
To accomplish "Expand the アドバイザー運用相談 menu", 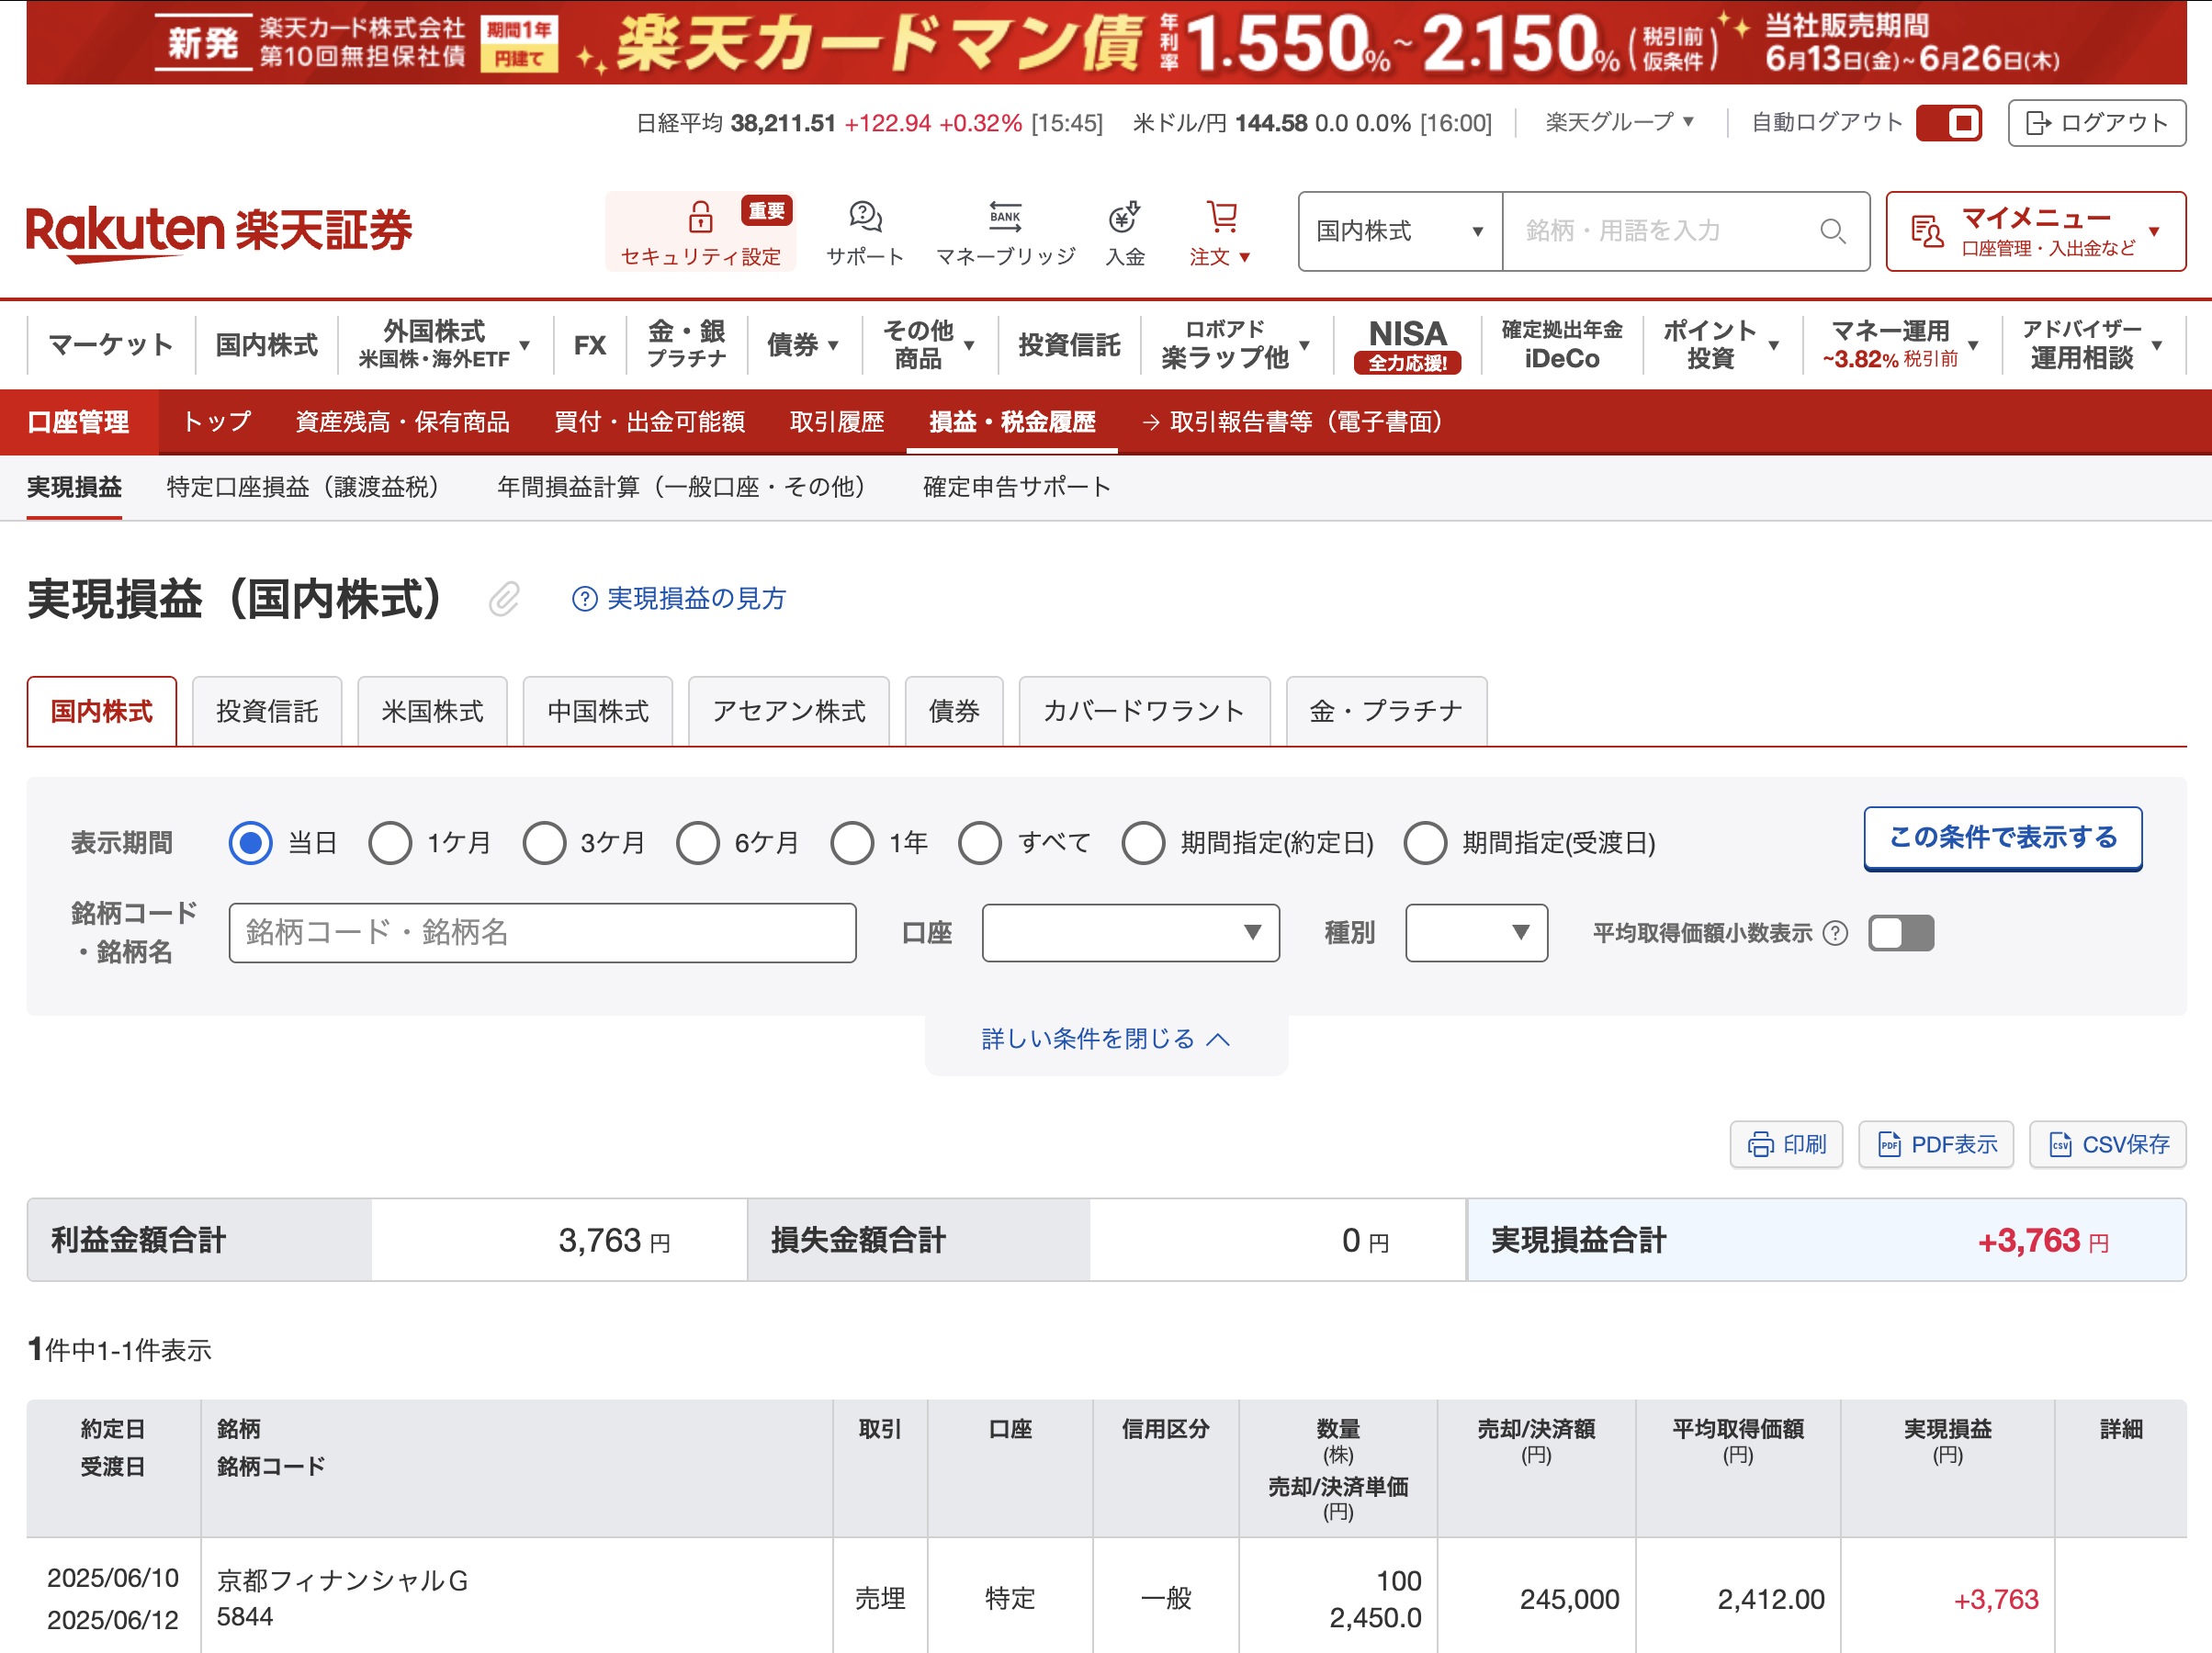I will pyautogui.click(x=2092, y=344).
